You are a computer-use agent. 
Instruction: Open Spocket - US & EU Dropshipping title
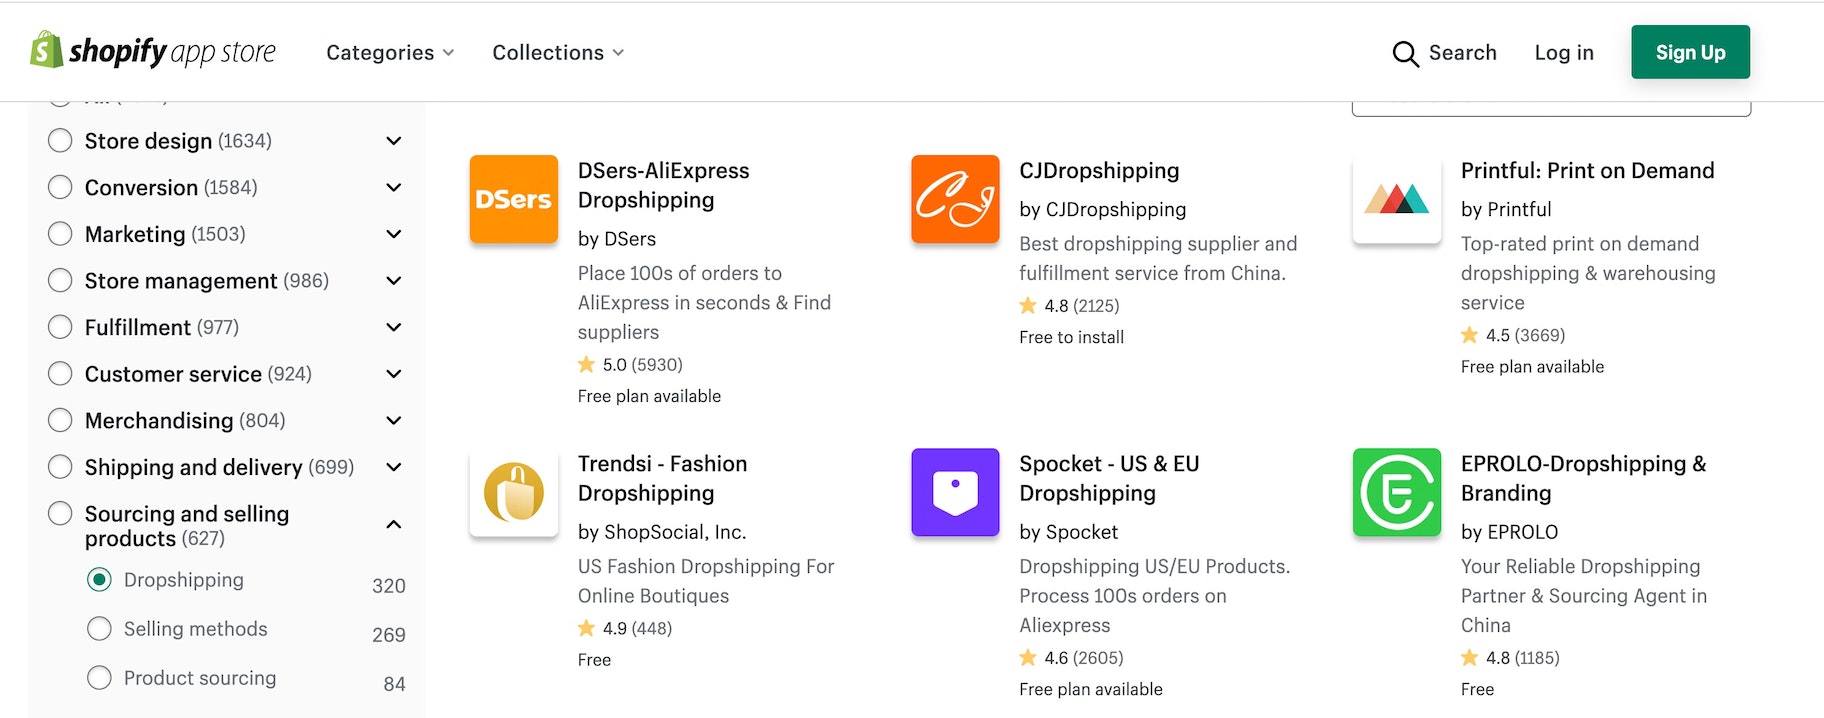click(x=1109, y=478)
